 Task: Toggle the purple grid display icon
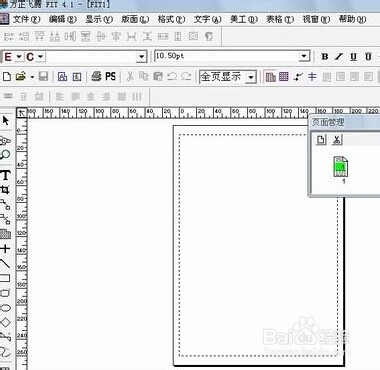(284, 77)
